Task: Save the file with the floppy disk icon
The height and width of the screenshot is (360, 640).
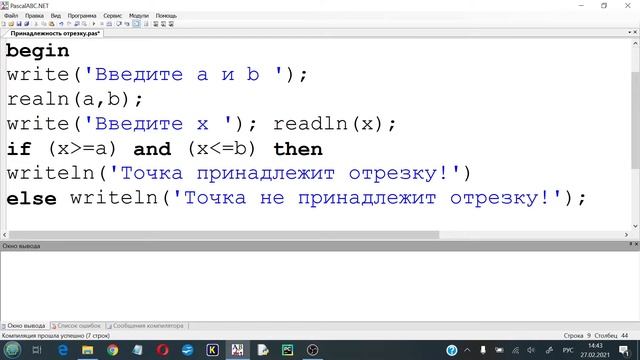Action: click(x=19, y=24)
